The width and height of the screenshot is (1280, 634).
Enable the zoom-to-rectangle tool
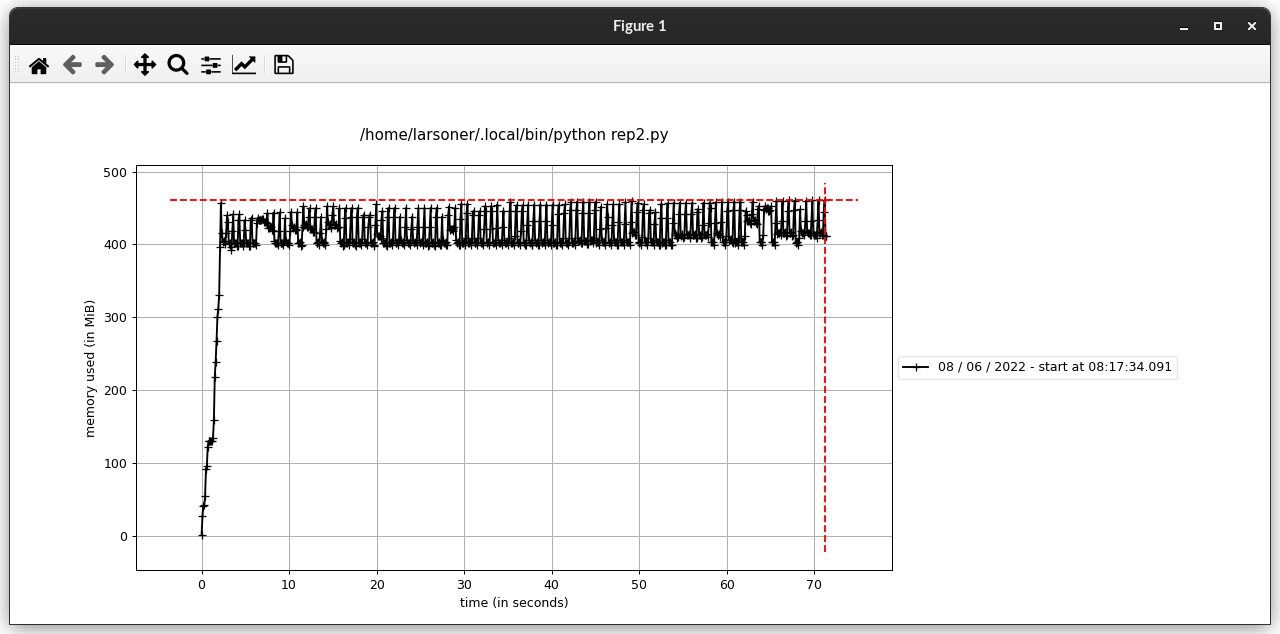pyautogui.click(x=177, y=64)
